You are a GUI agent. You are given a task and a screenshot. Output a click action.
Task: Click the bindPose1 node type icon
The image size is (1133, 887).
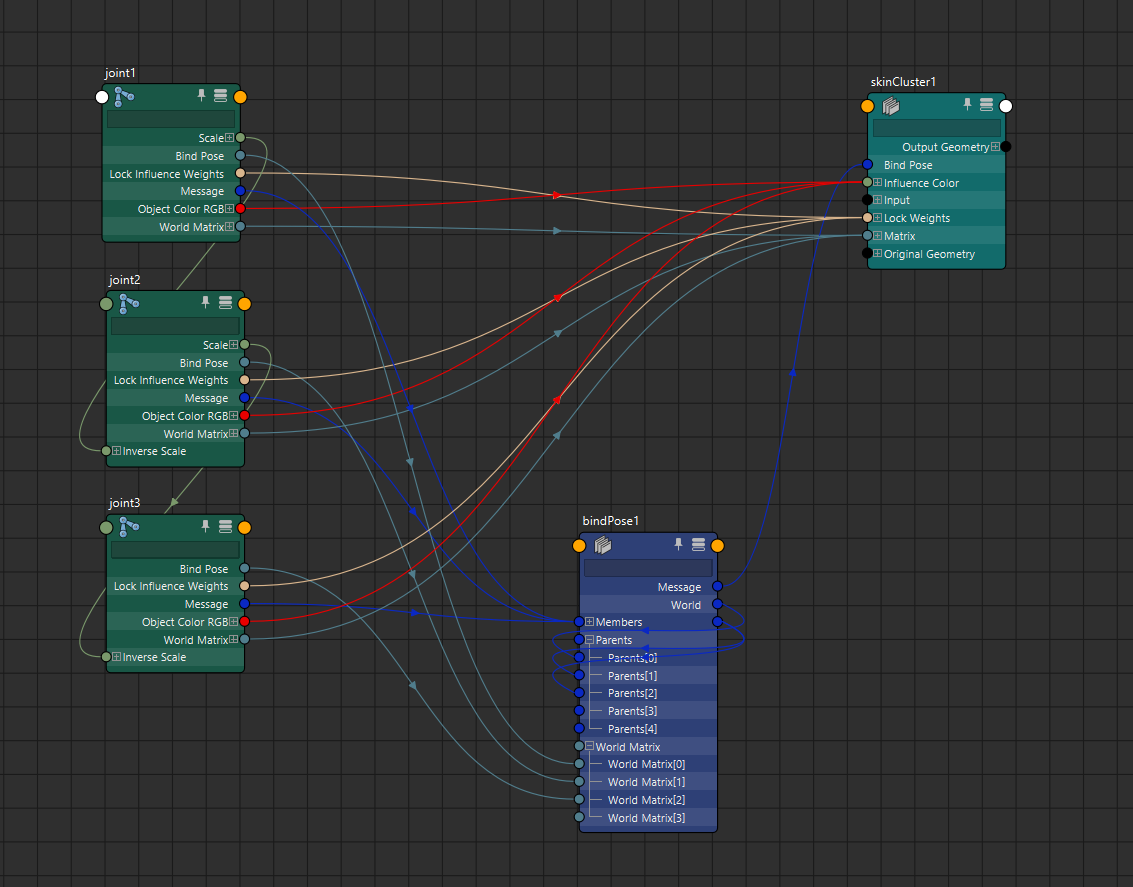[x=603, y=545]
